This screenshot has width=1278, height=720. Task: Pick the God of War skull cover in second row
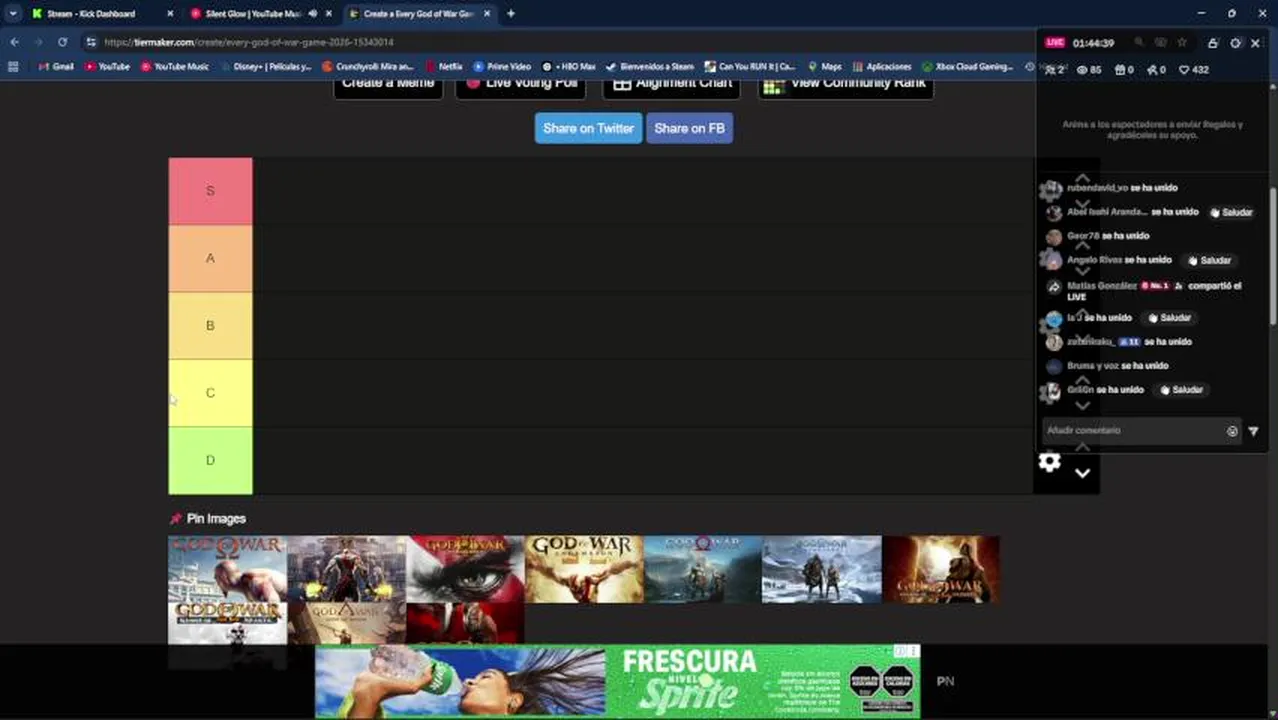point(227,623)
